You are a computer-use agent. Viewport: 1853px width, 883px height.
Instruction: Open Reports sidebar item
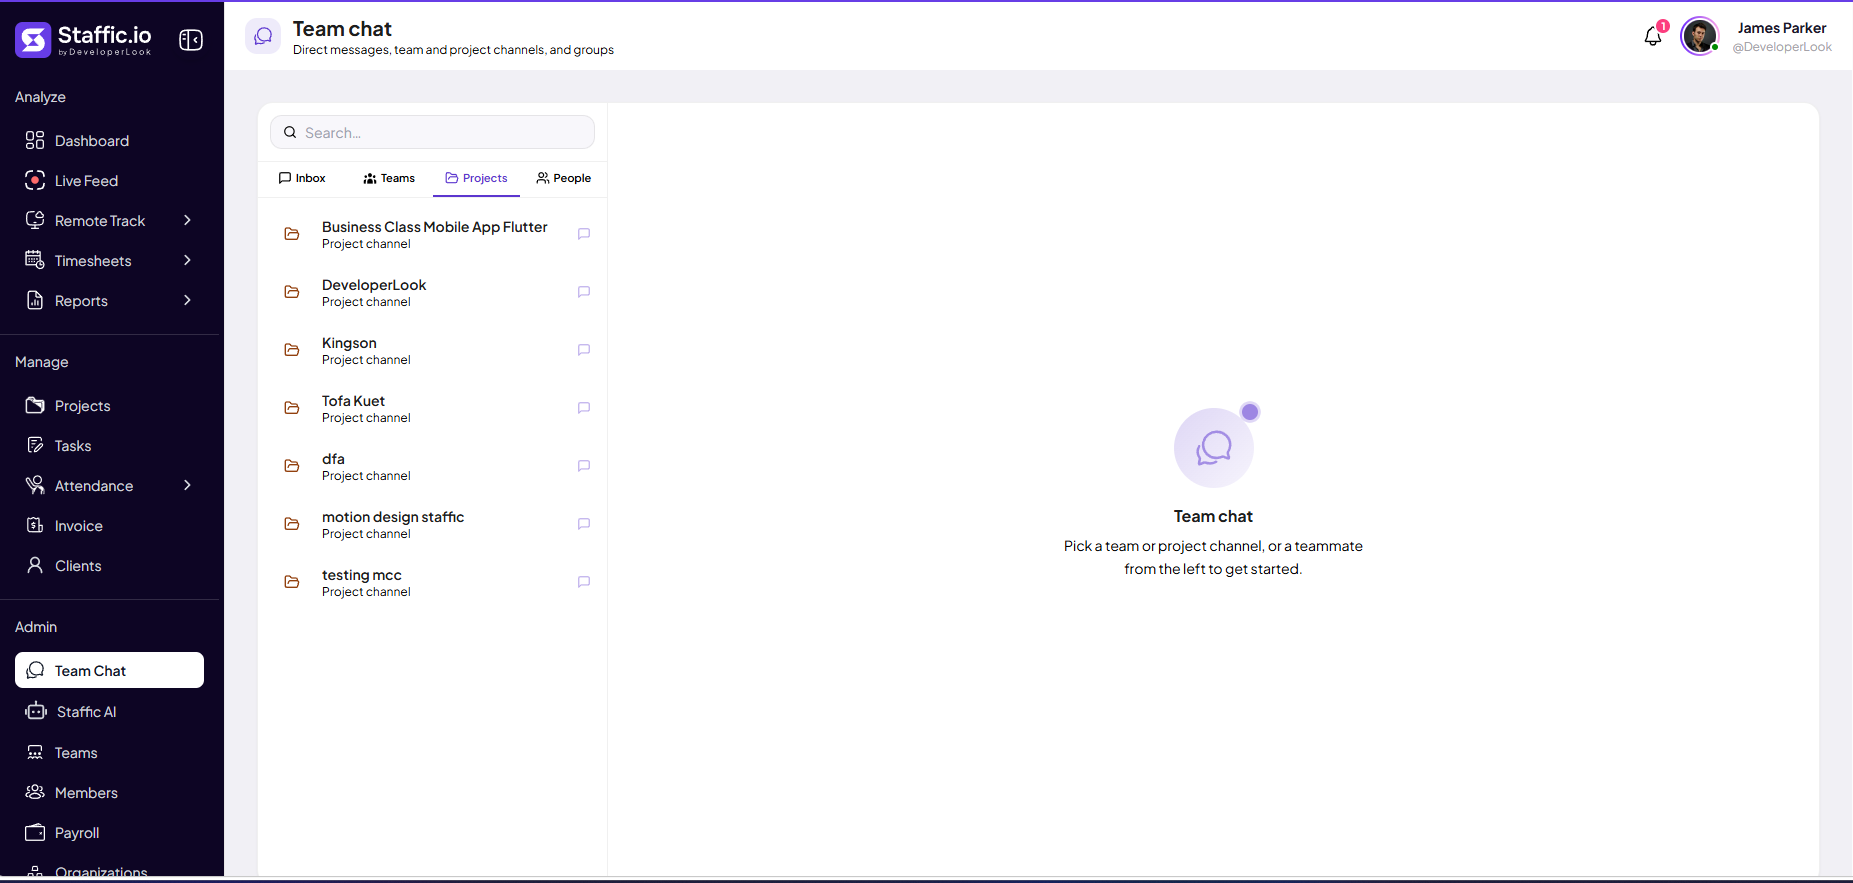pyautogui.click(x=109, y=301)
